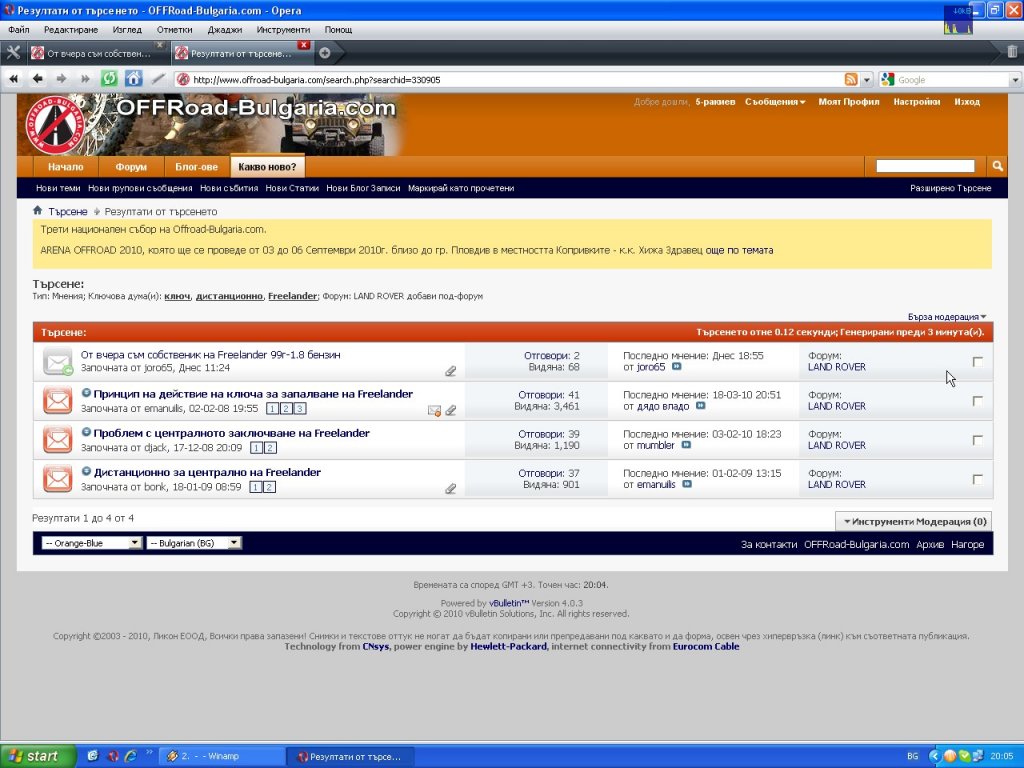
Task: Click the OFFRoad-Bulgaria round logo
Action: (x=56, y=124)
